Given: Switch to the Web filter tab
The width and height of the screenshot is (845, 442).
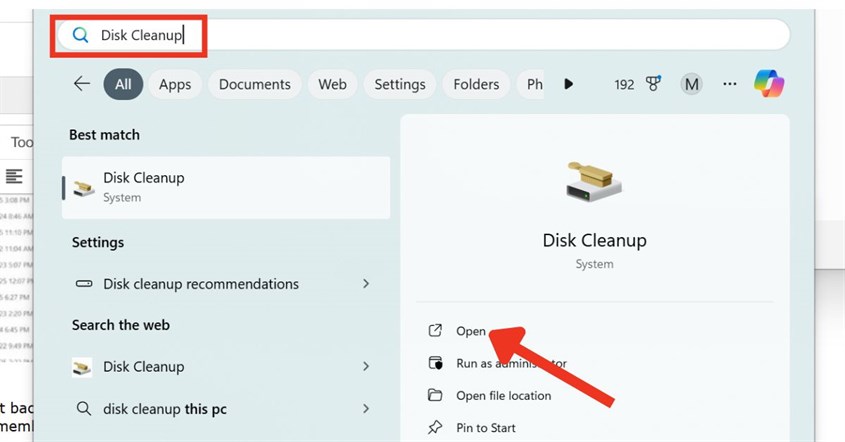Looking at the screenshot, I should point(332,84).
